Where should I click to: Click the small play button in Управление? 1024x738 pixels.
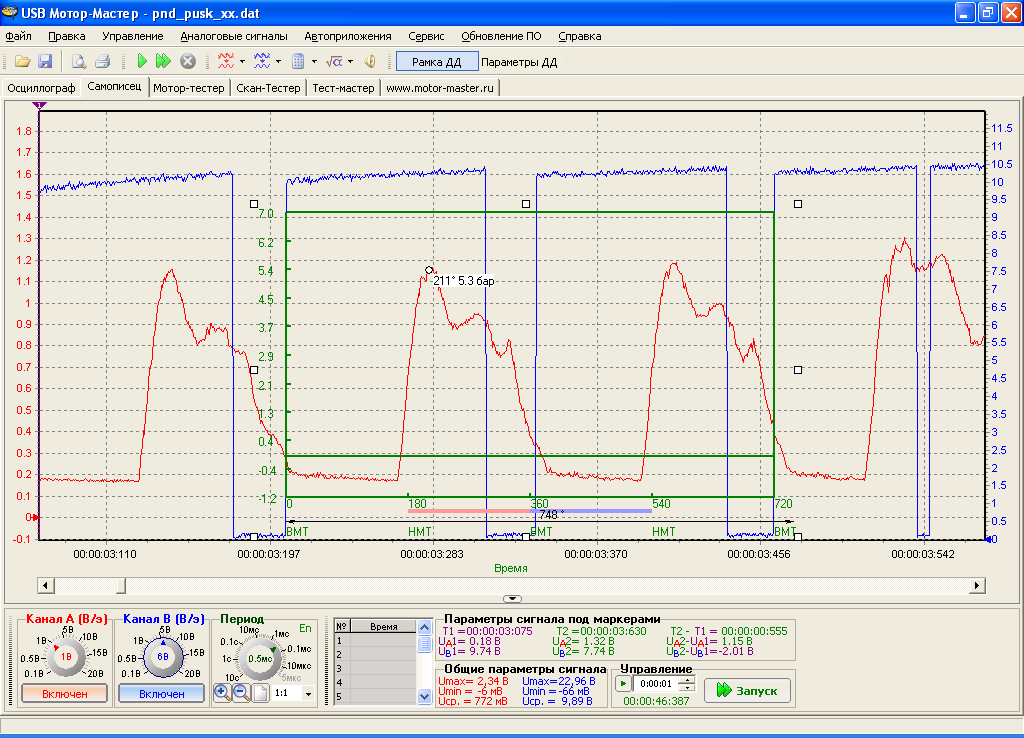point(624,684)
